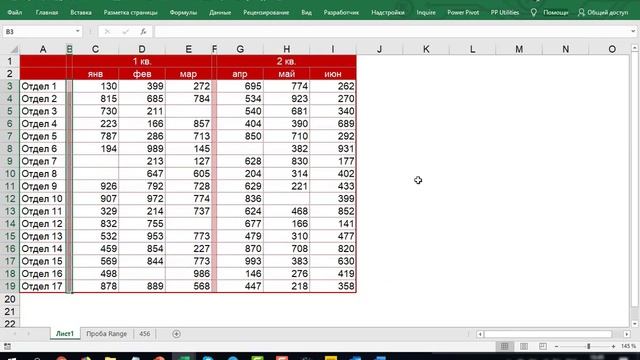Select row 20 header

(10, 299)
